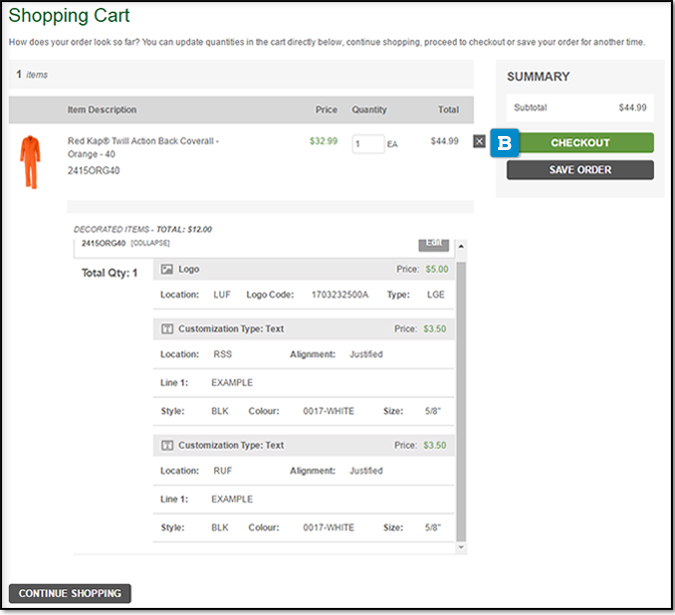Click the second Customization Type text icon
Viewport: 675px width, 615px height.
(167, 445)
